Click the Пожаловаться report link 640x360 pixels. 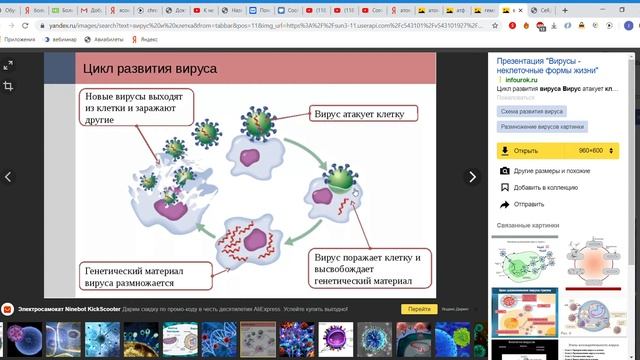click(515, 98)
